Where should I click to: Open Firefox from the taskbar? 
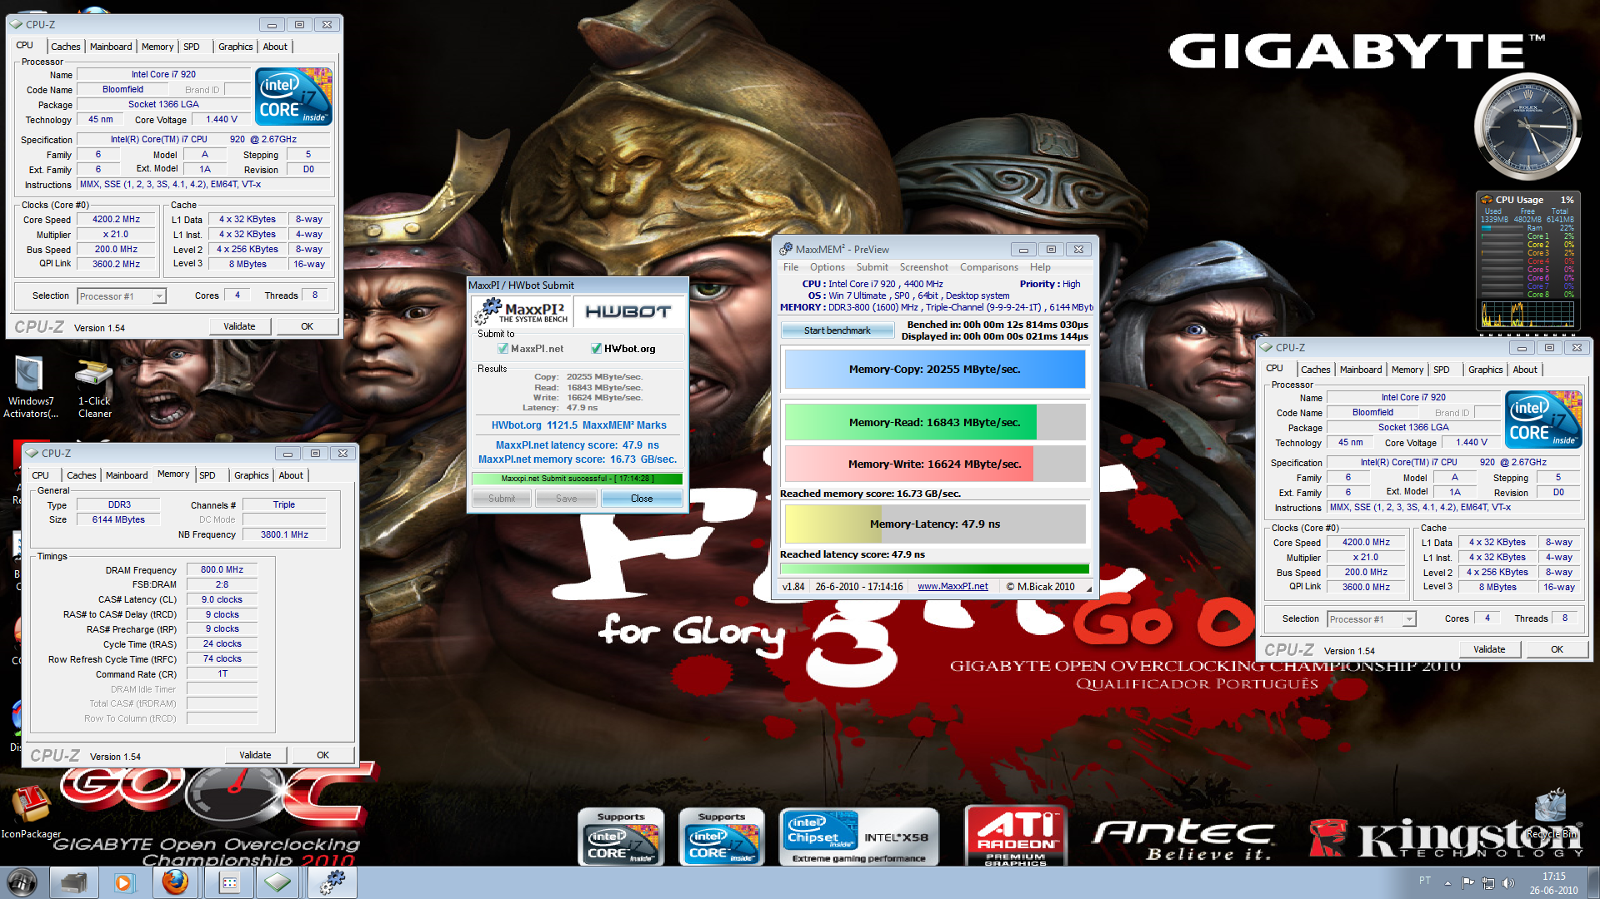click(175, 882)
